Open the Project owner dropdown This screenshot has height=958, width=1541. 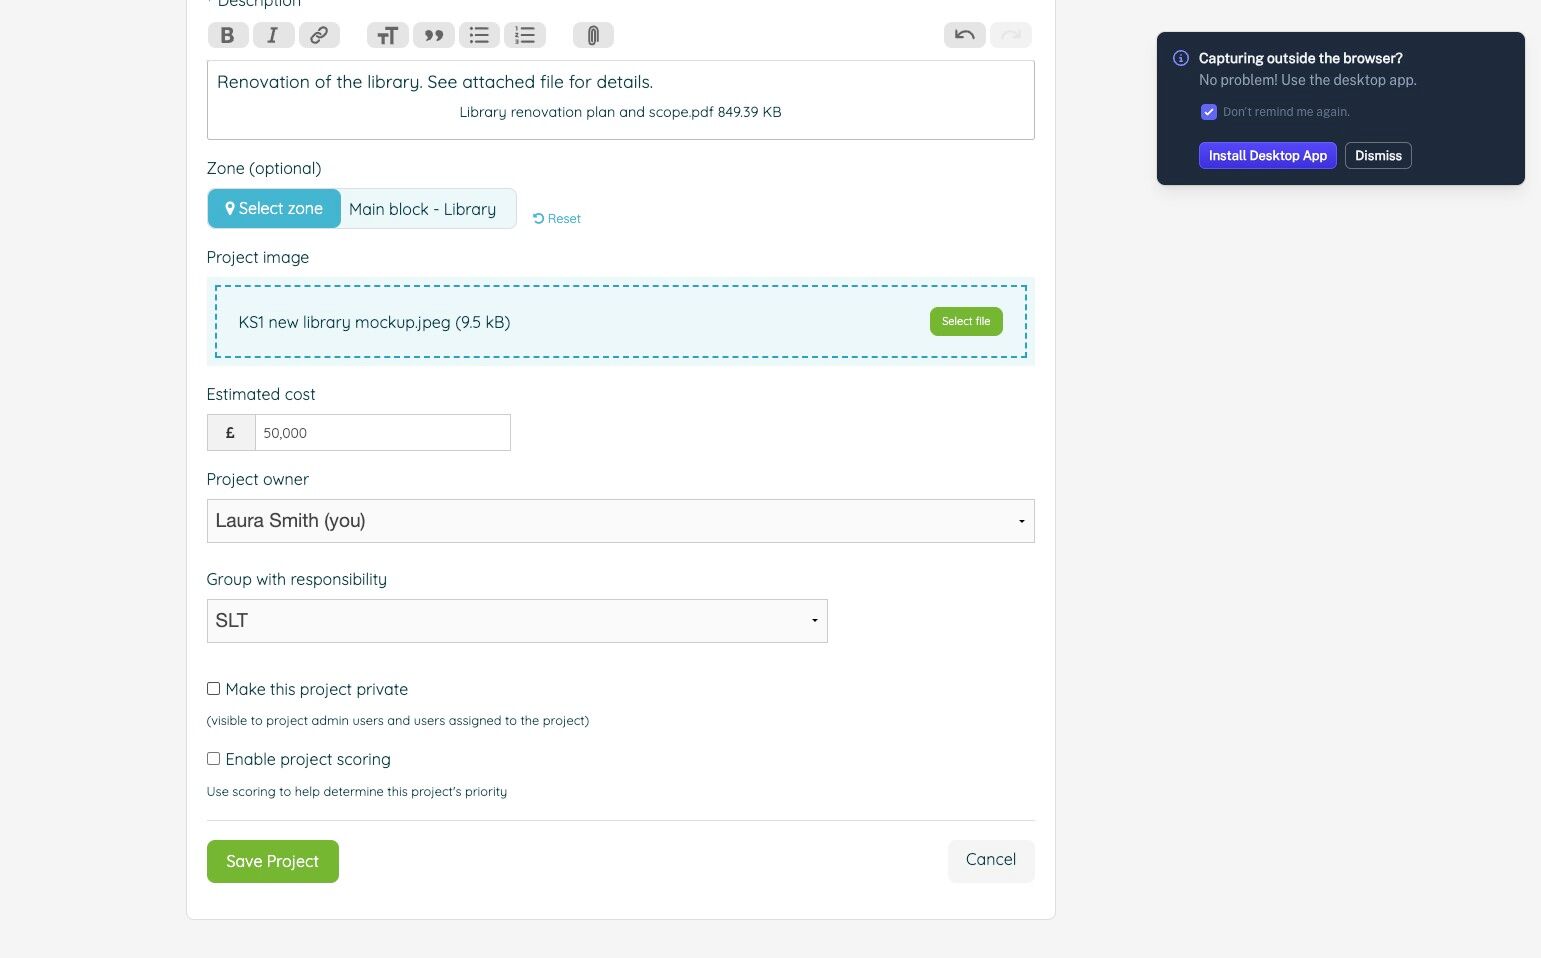(620, 521)
